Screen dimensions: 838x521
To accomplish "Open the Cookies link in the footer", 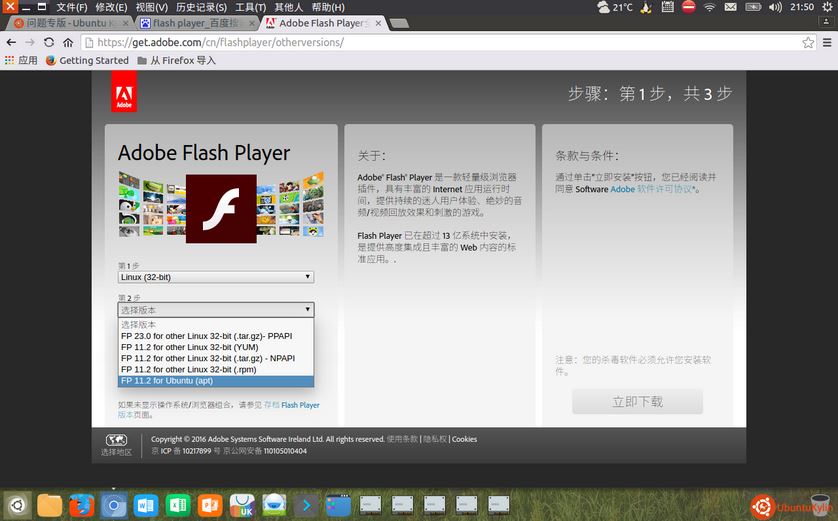I will coord(464,439).
